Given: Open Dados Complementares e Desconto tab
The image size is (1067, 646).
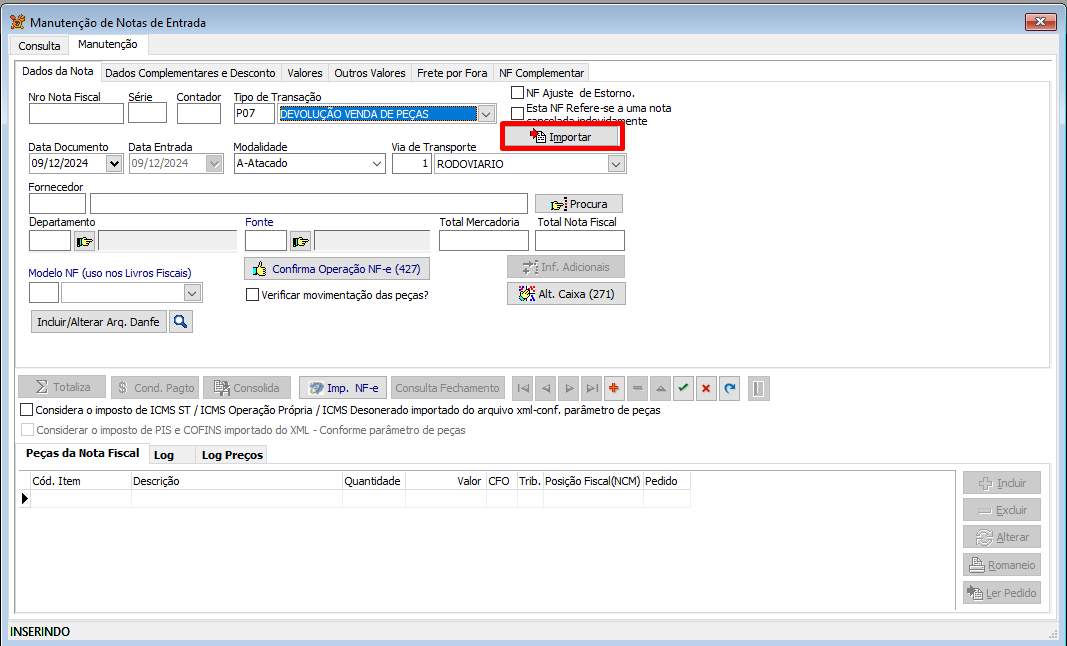Looking at the screenshot, I should 191,73.
